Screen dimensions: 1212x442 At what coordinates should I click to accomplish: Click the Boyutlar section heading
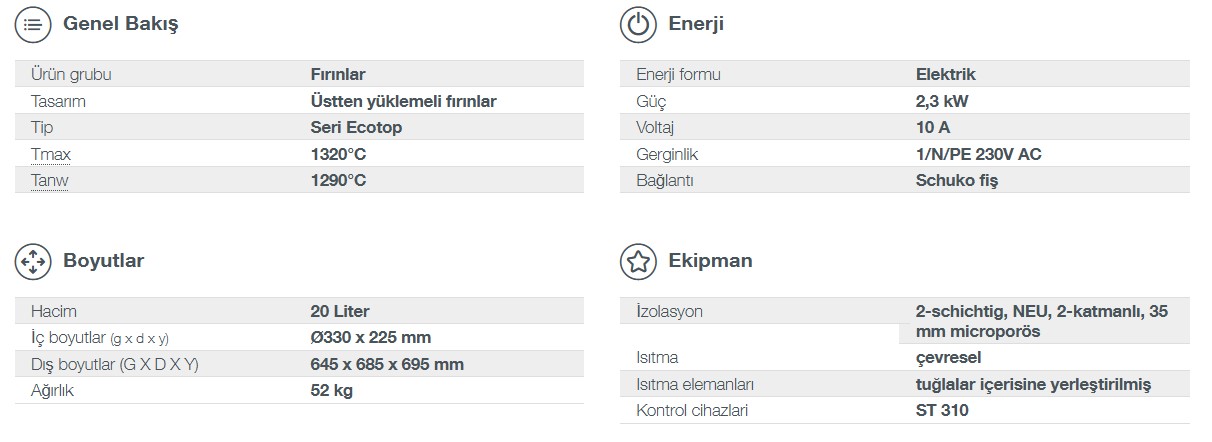pyautogui.click(x=104, y=261)
